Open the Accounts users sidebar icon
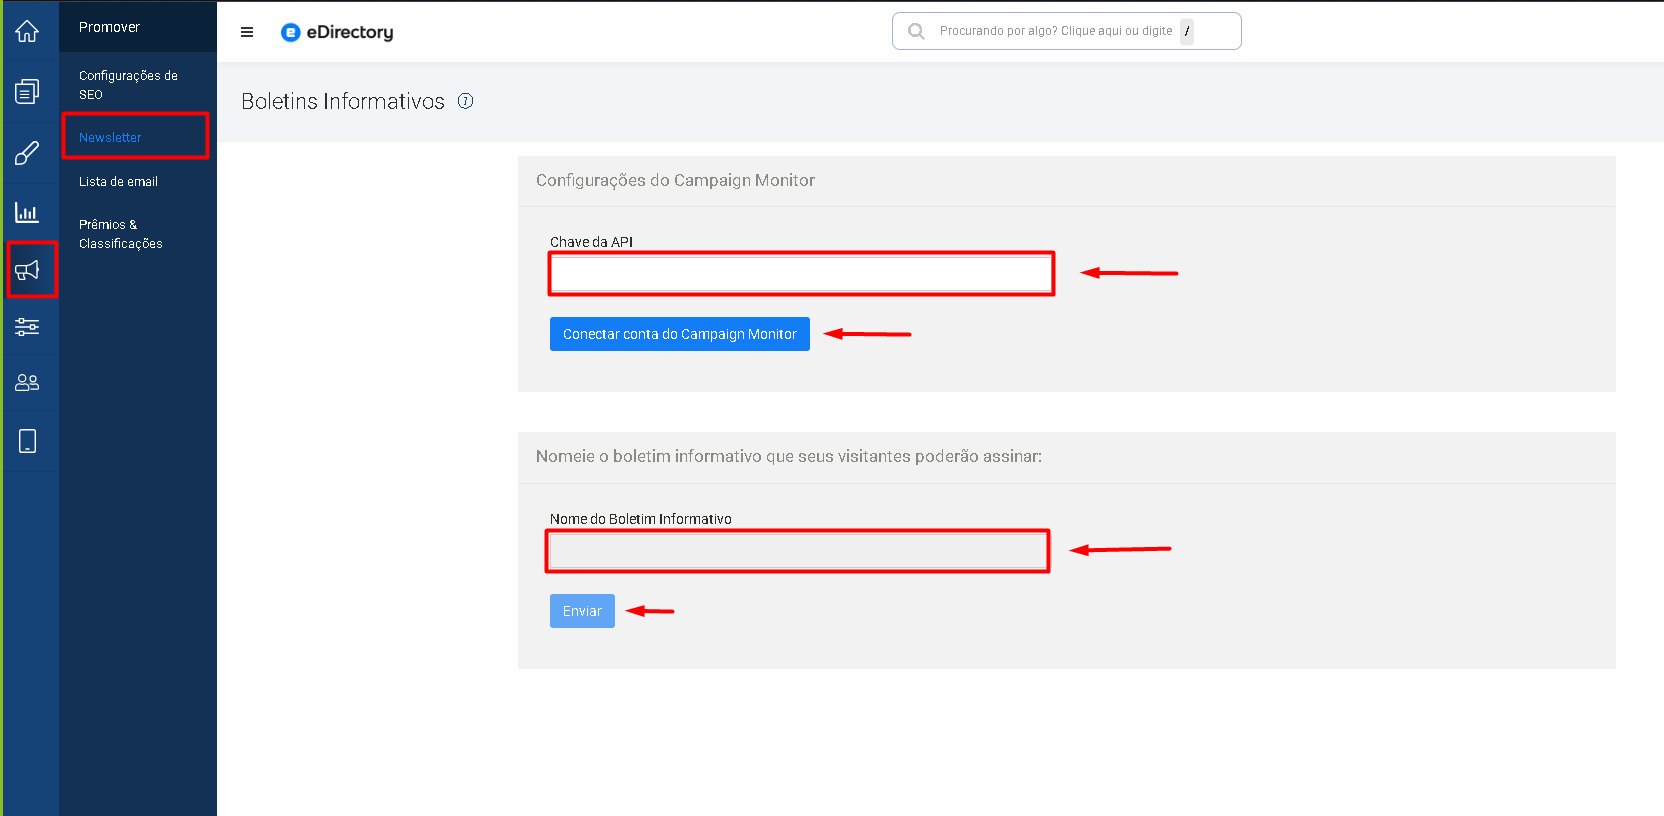The width and height of the screenshot is (1664, 816). (x=27, y=382)
